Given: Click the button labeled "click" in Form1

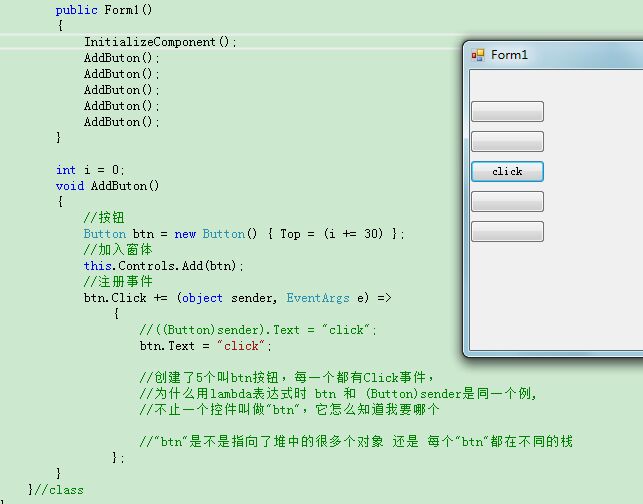Looking at the screenshot, I should (507, 171).
